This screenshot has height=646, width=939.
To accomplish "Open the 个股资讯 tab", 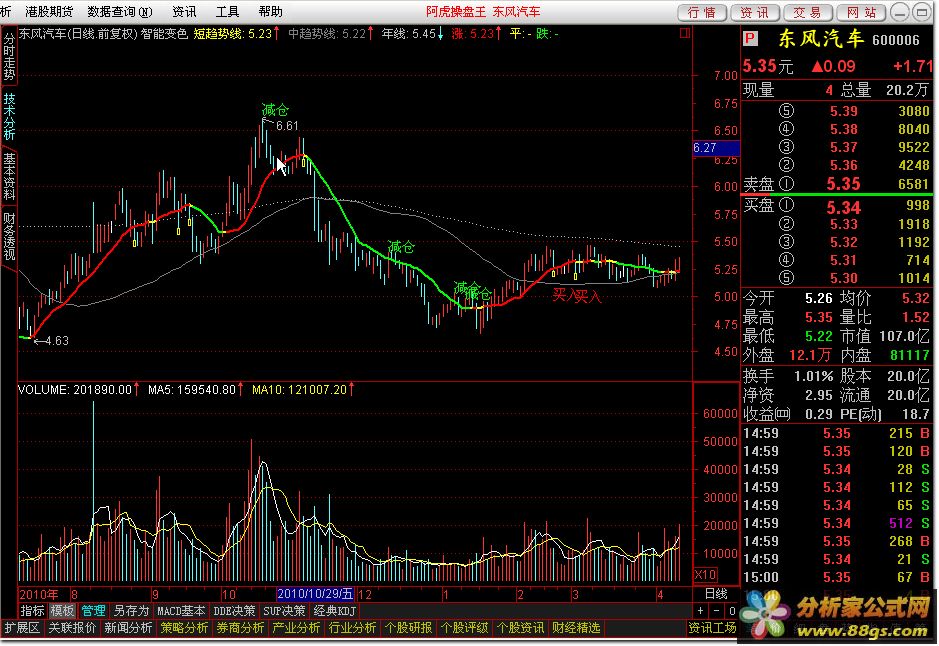I will 520,627.
